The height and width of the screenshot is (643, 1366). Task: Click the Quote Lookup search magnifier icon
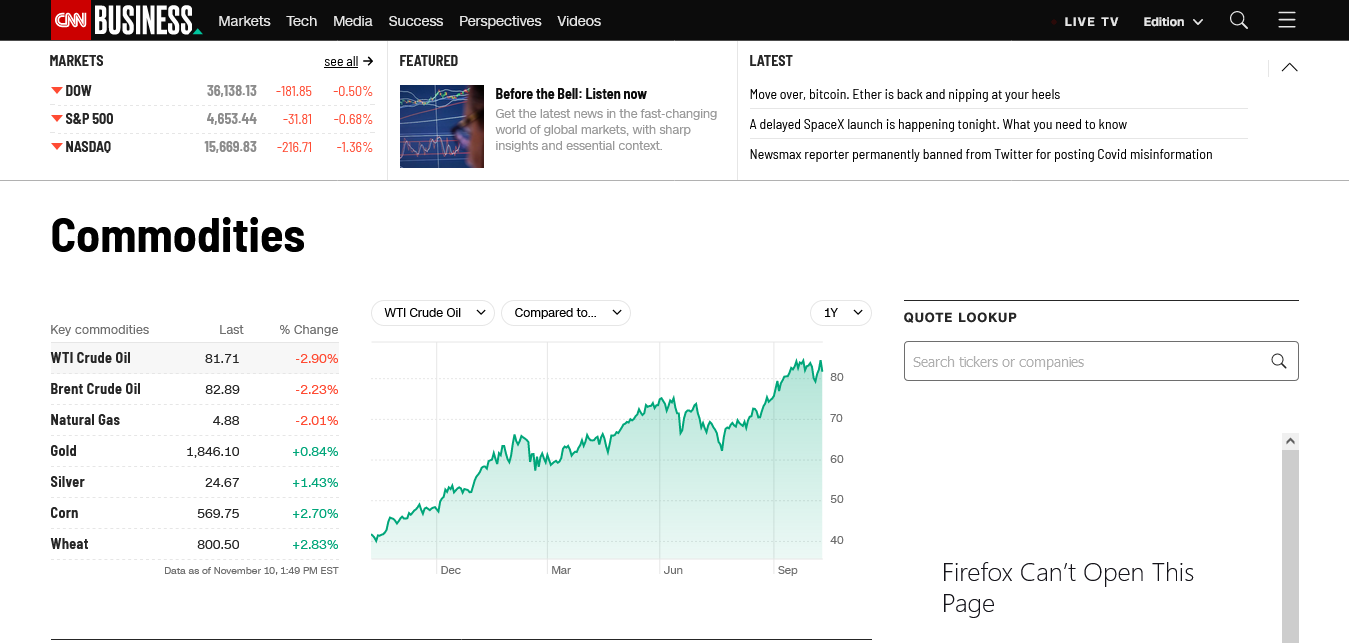1278,362
